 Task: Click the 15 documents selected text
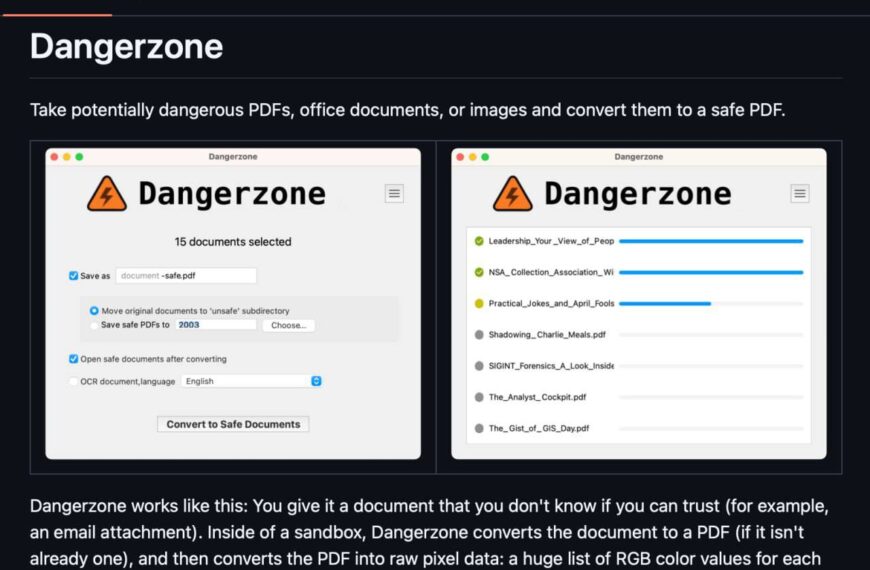233,242
